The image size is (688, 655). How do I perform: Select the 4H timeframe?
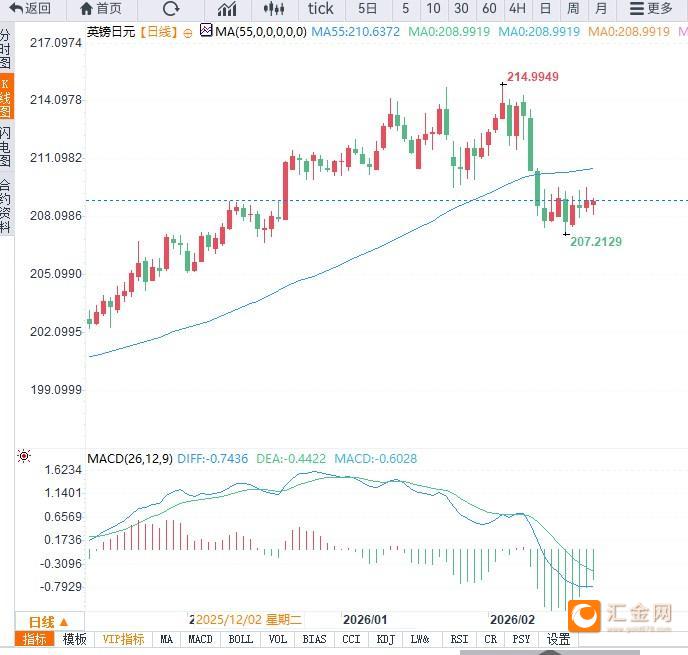click(x=517, y=9)
